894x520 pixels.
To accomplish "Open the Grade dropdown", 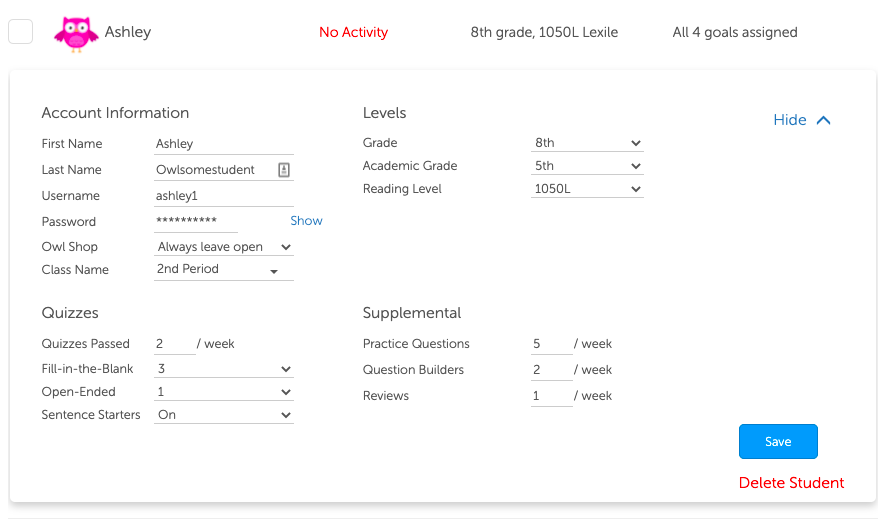I will (x=587, y=143).
